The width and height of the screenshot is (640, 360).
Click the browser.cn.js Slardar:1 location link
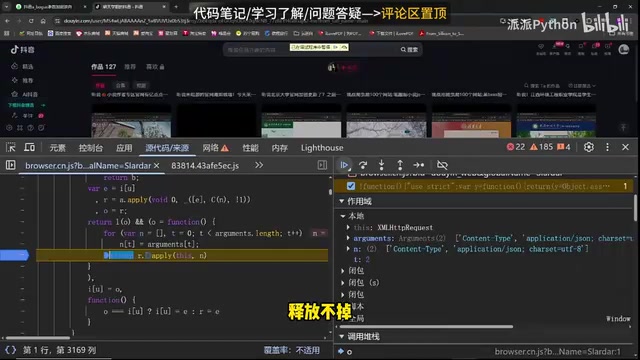pos(558,351)
